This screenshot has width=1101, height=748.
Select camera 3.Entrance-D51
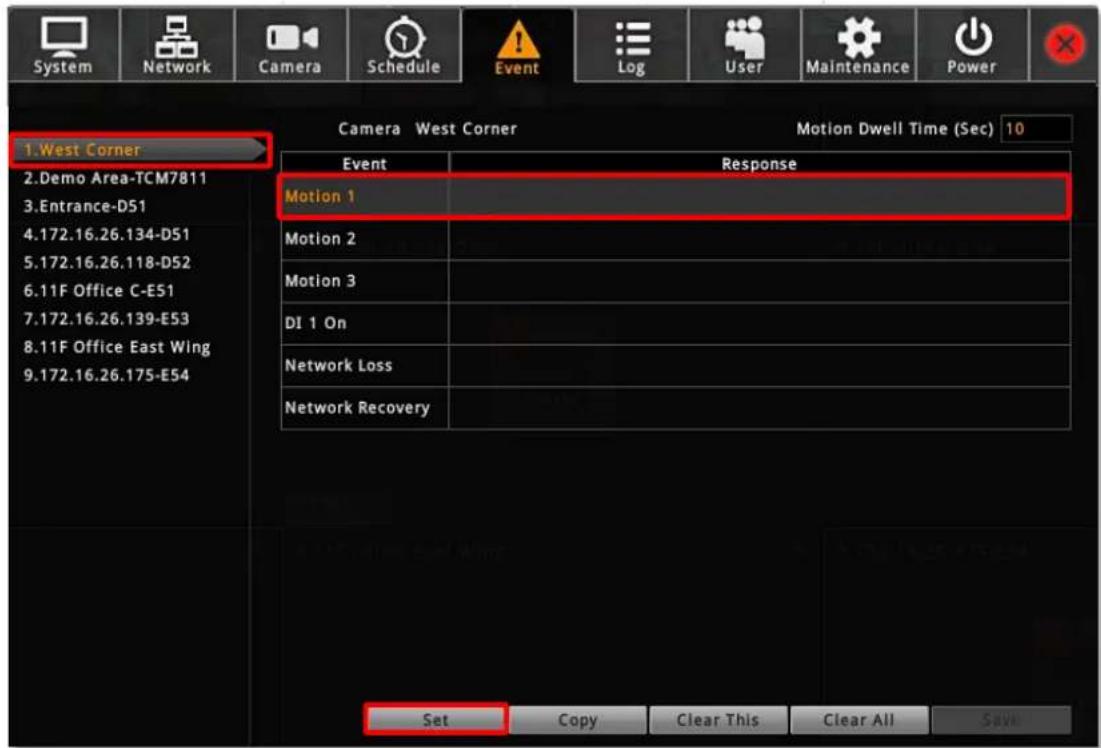85,206
